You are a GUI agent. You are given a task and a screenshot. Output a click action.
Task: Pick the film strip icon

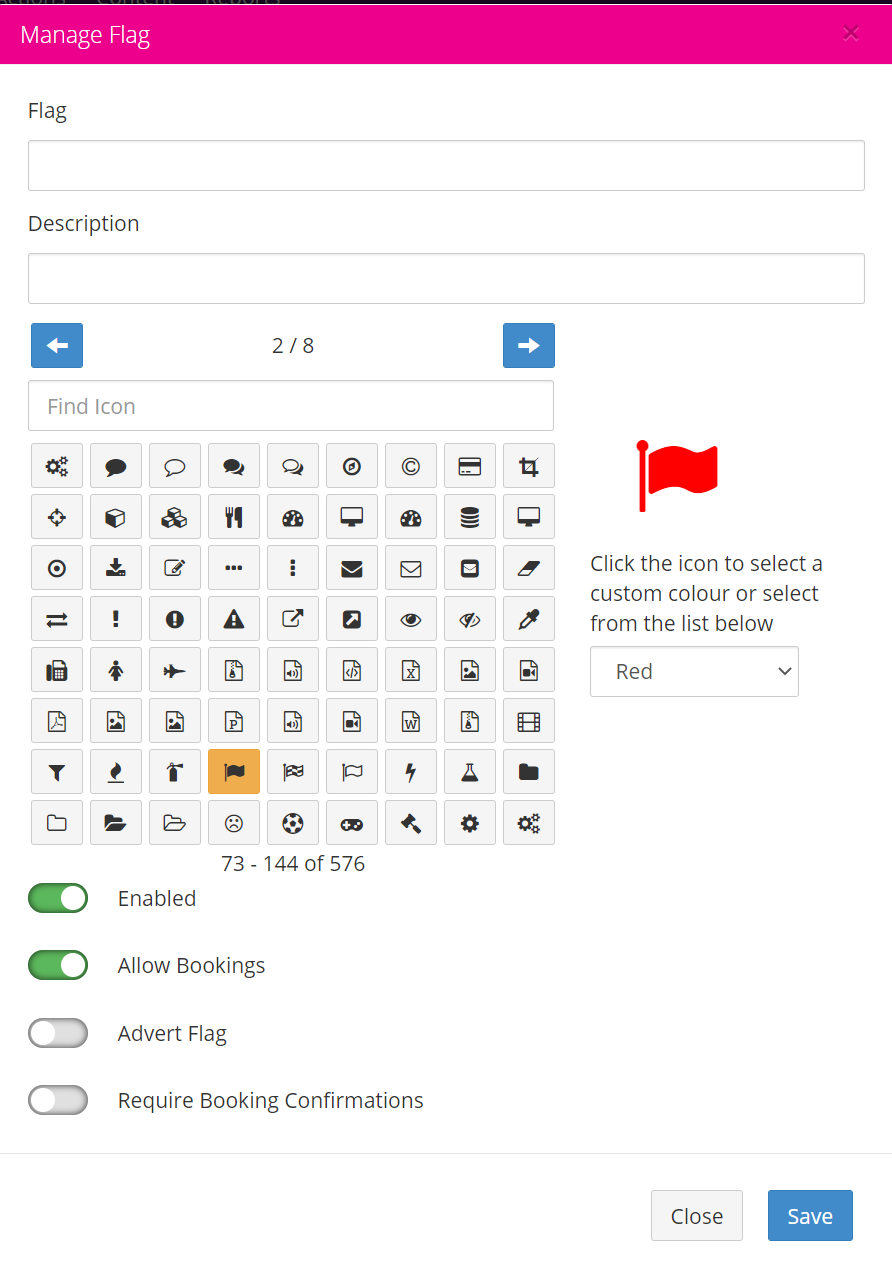[529, 721]
